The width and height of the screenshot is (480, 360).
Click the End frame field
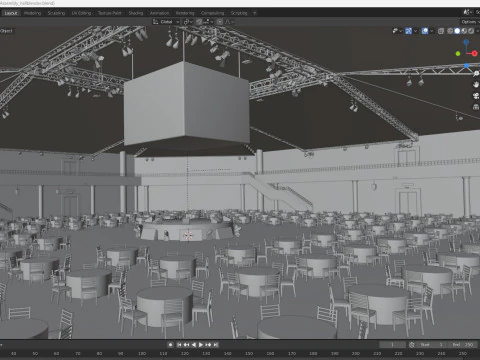coord(463,345)
